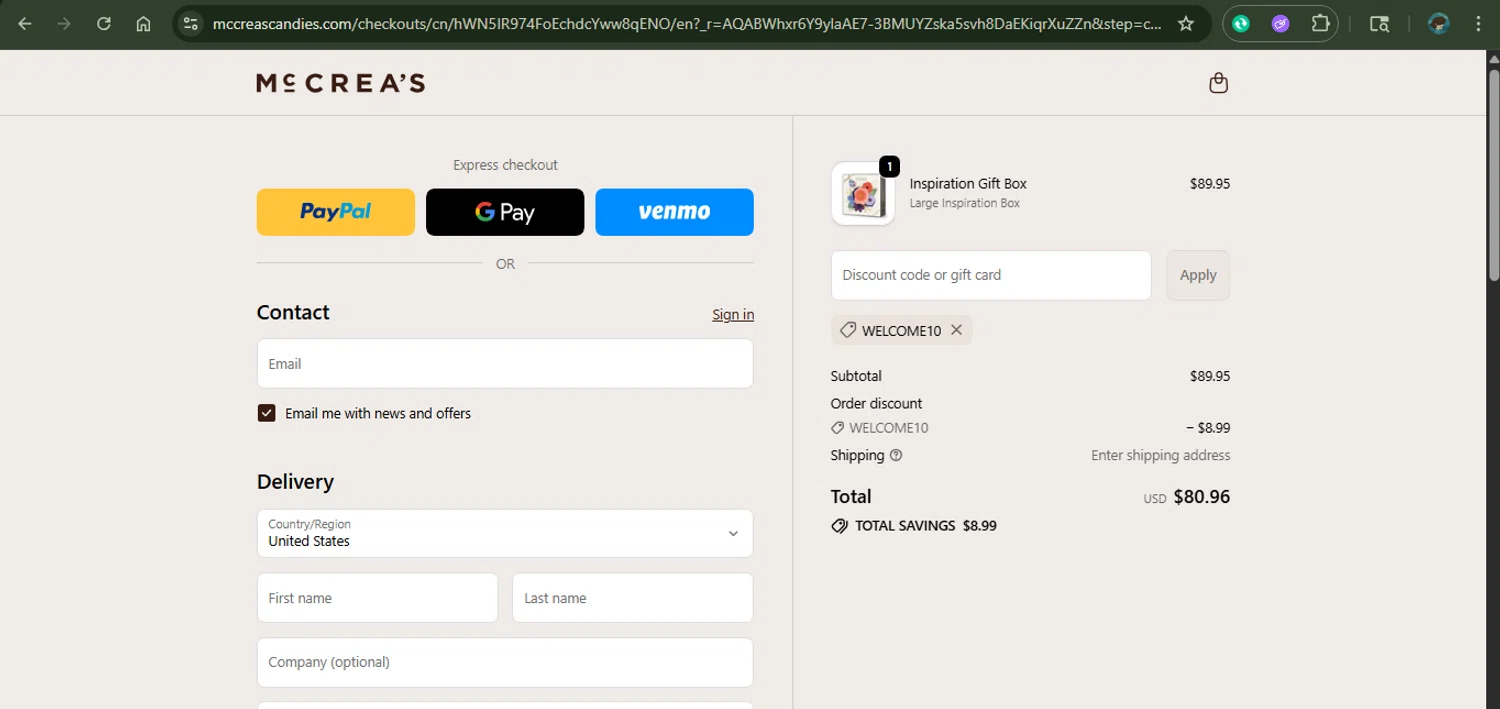Screen dimensions: 1500x709
Task: Open the browser profile avatar
Action: click(x=1439, y=24)
